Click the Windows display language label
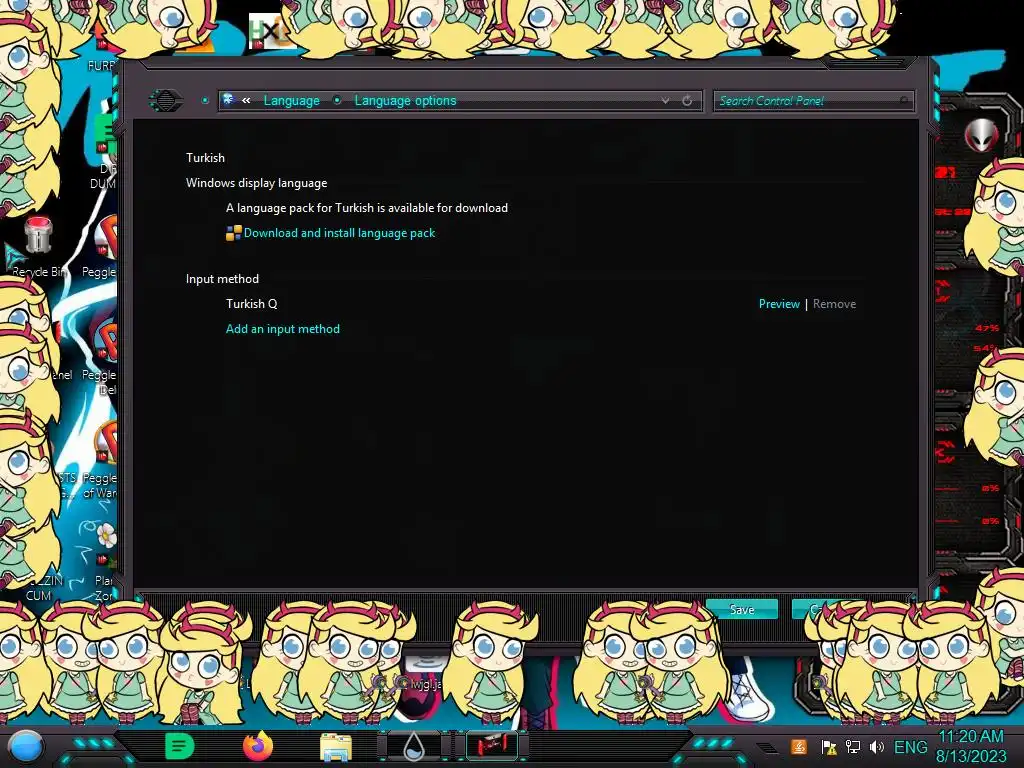 click(x=257, y=183)
